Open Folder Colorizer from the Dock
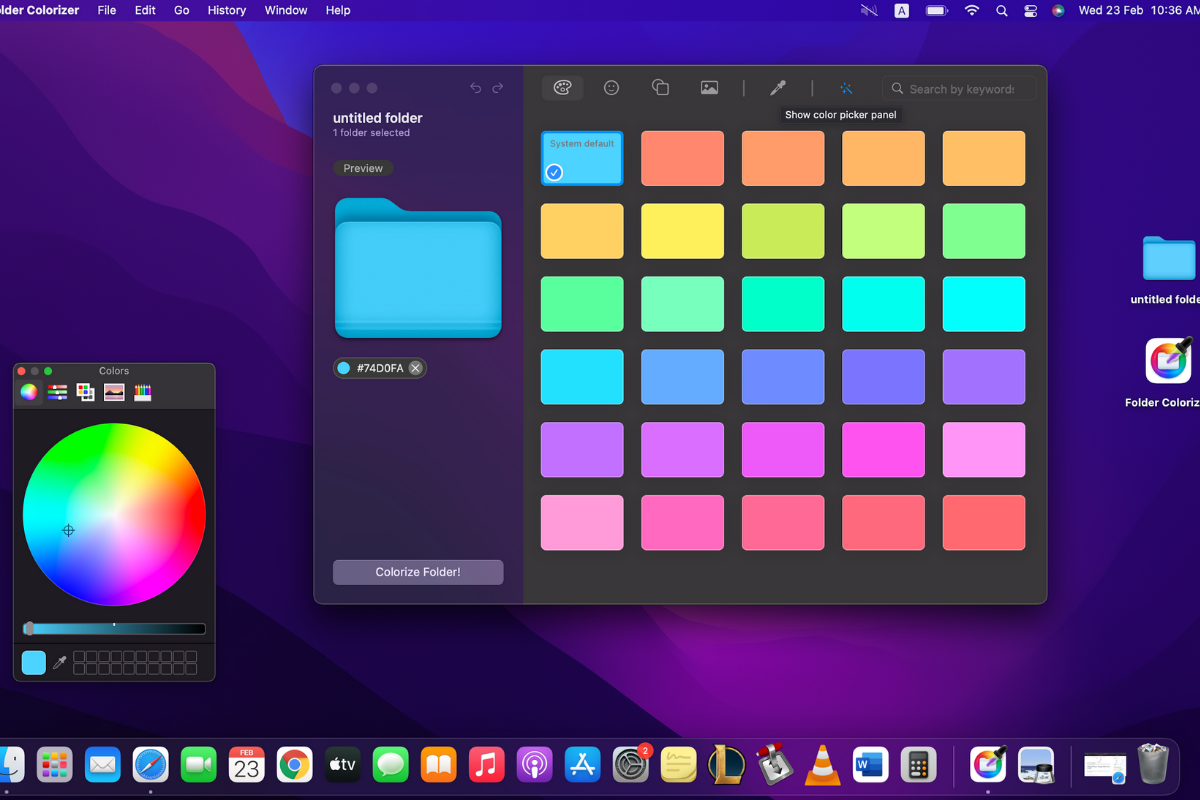 (x=989, y=765)
